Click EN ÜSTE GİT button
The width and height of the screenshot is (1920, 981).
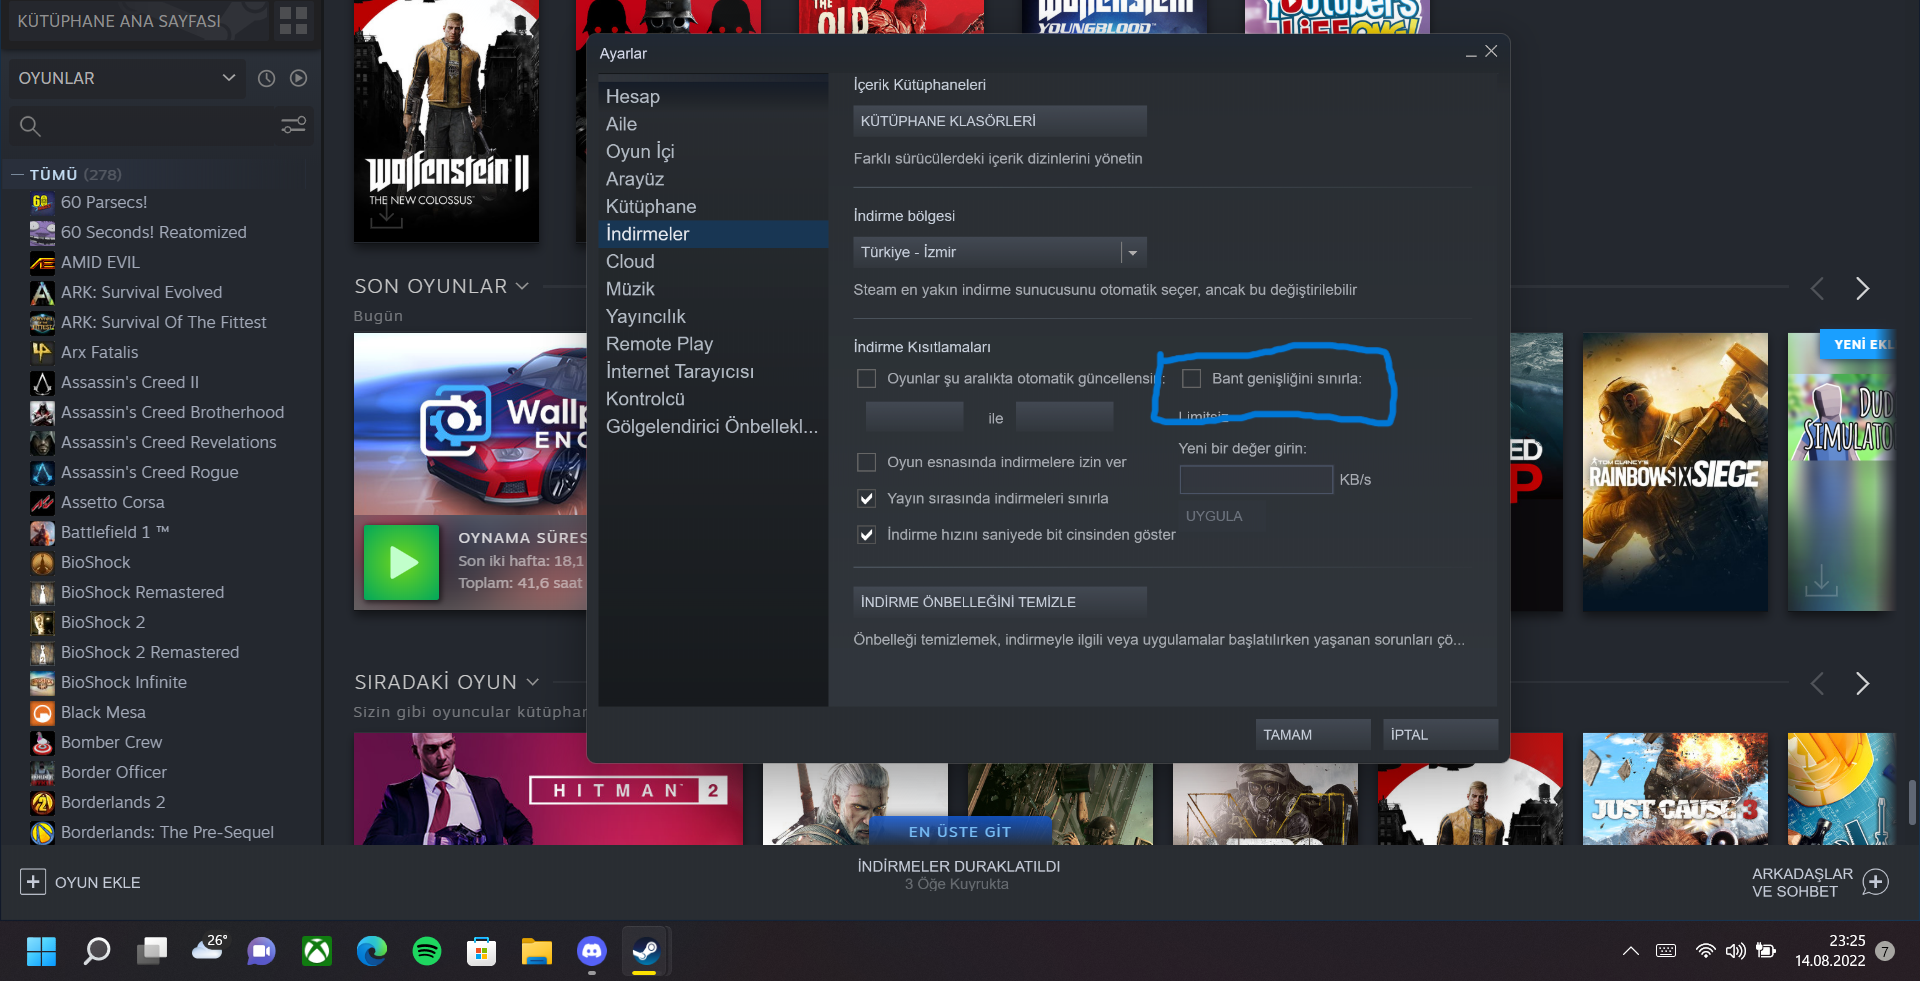[x=960, y=831]
